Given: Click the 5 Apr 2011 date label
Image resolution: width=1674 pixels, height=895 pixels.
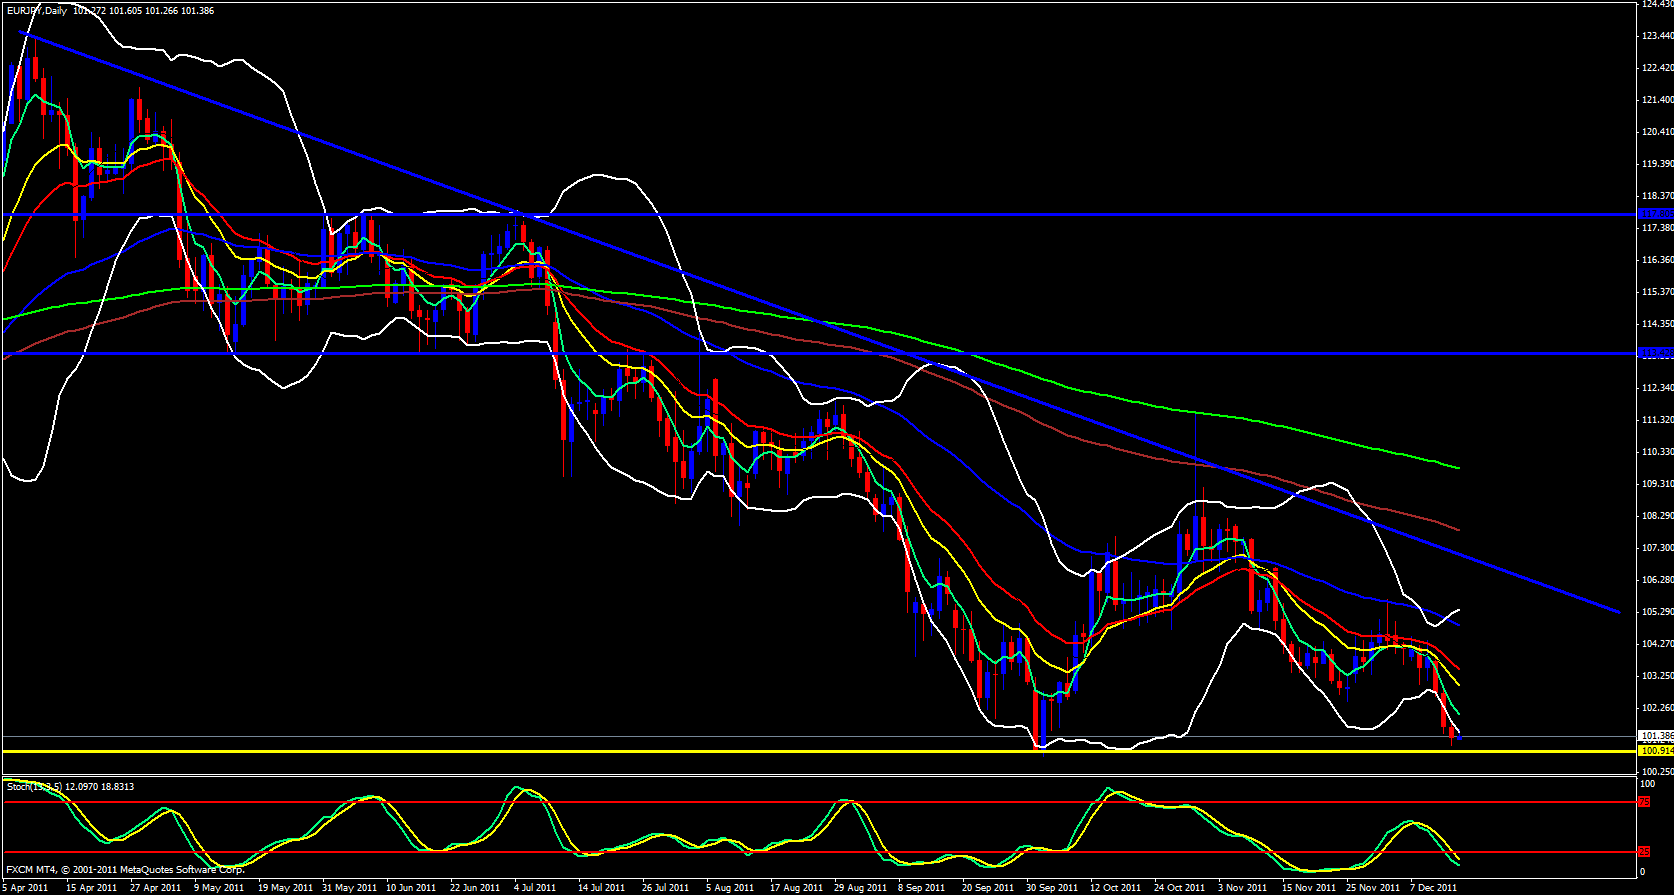Looking at the screenshot, I should click(x=26, y=887).
